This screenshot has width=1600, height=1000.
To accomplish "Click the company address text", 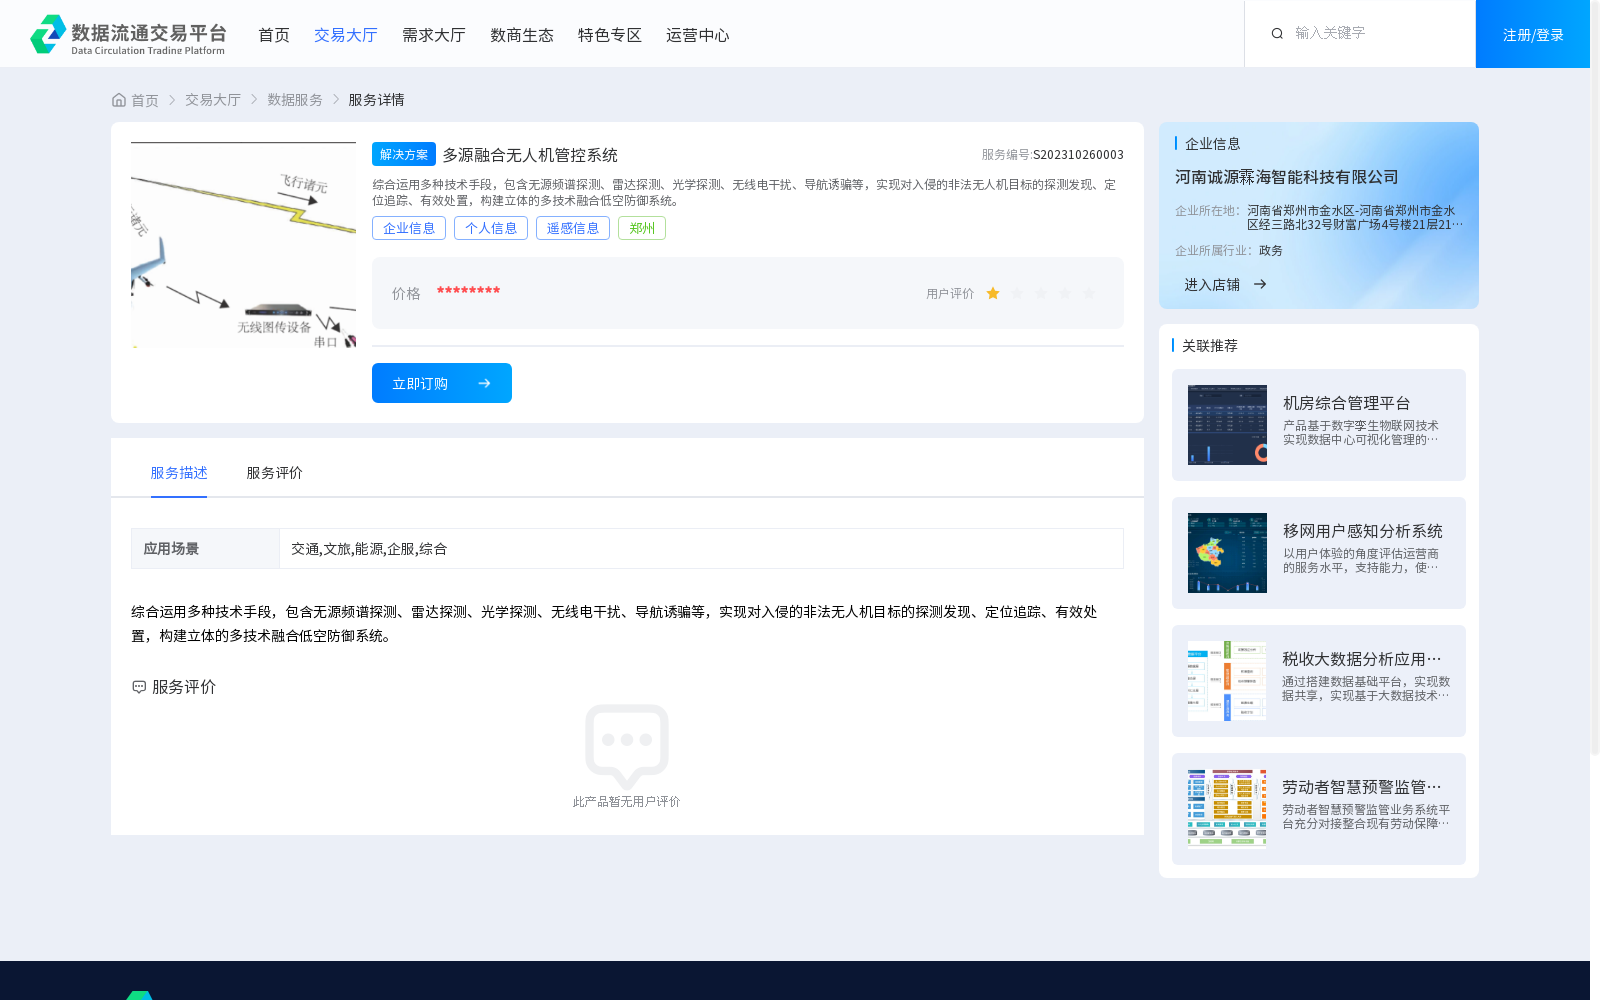I will [x=1354, y=218].
